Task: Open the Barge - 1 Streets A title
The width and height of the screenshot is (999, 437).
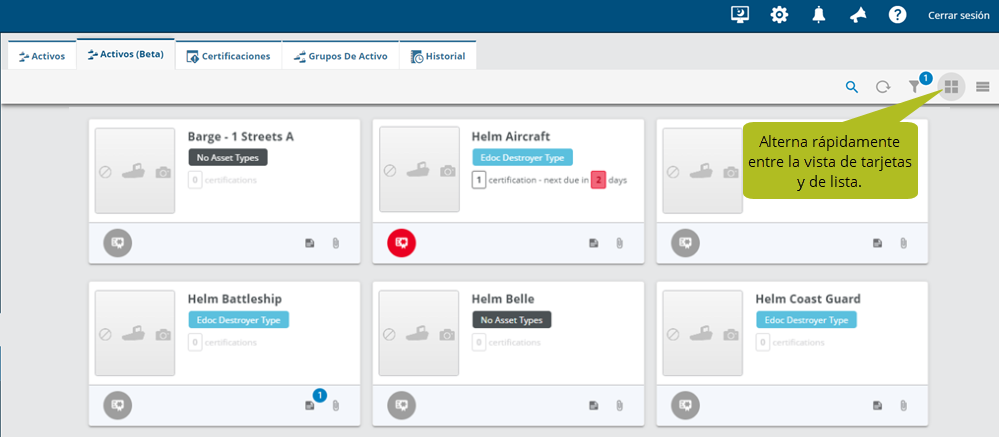Action: pyautogui.click(x=241, y=136)
